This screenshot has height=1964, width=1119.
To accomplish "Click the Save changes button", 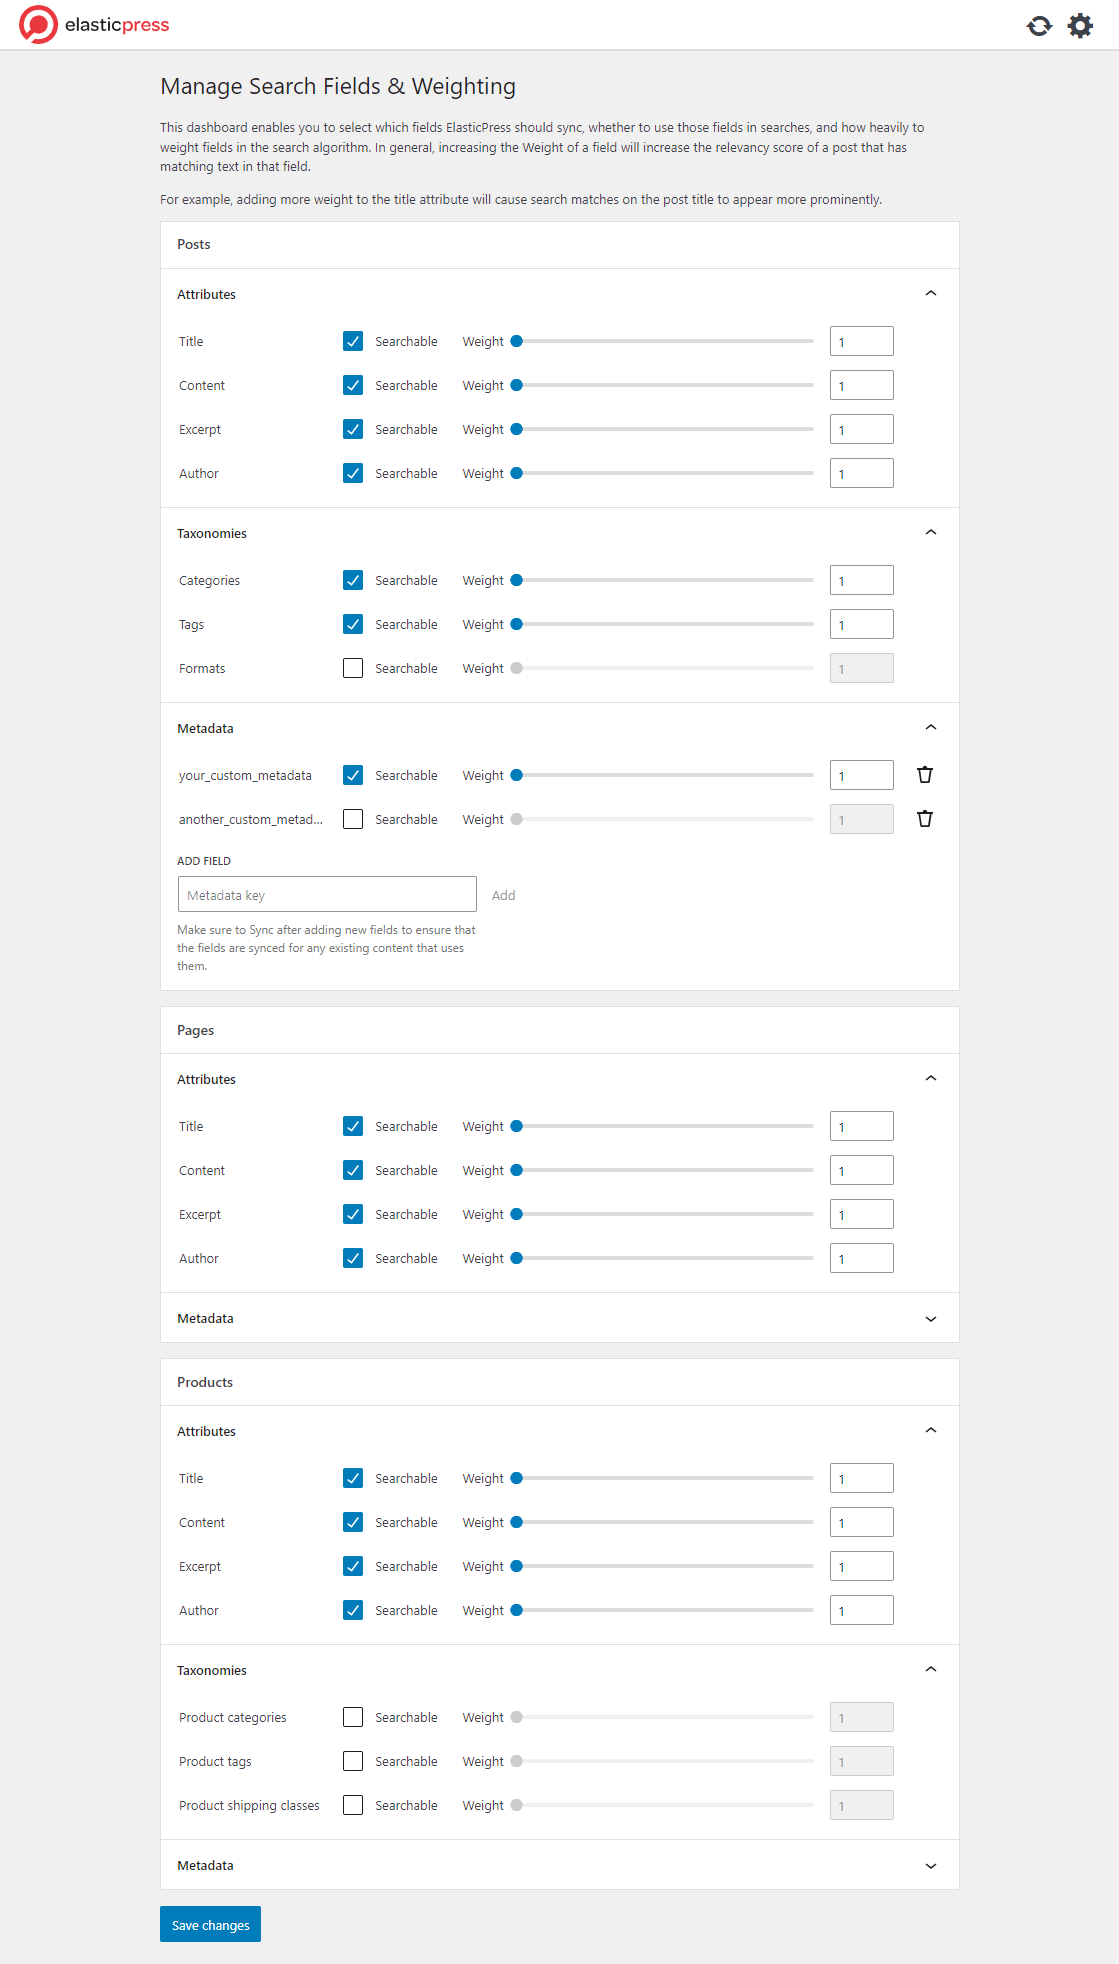I will (x=210, y=1925).
